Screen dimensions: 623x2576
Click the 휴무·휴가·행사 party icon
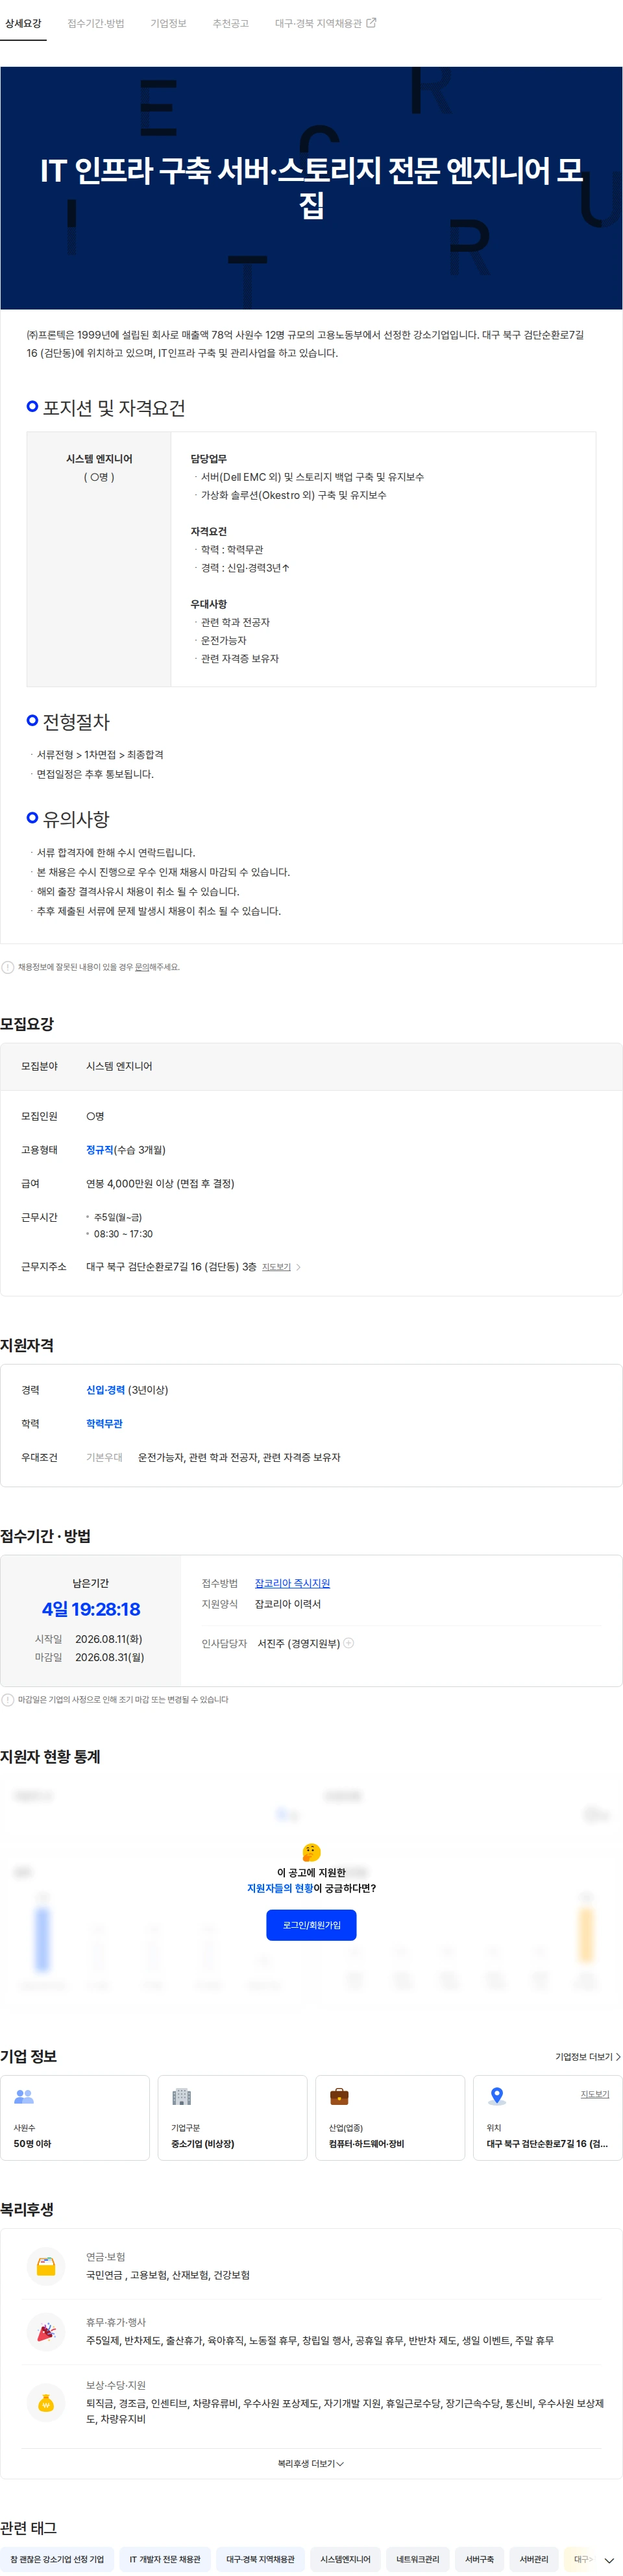pyautogui.click(x=46, y=2332)
